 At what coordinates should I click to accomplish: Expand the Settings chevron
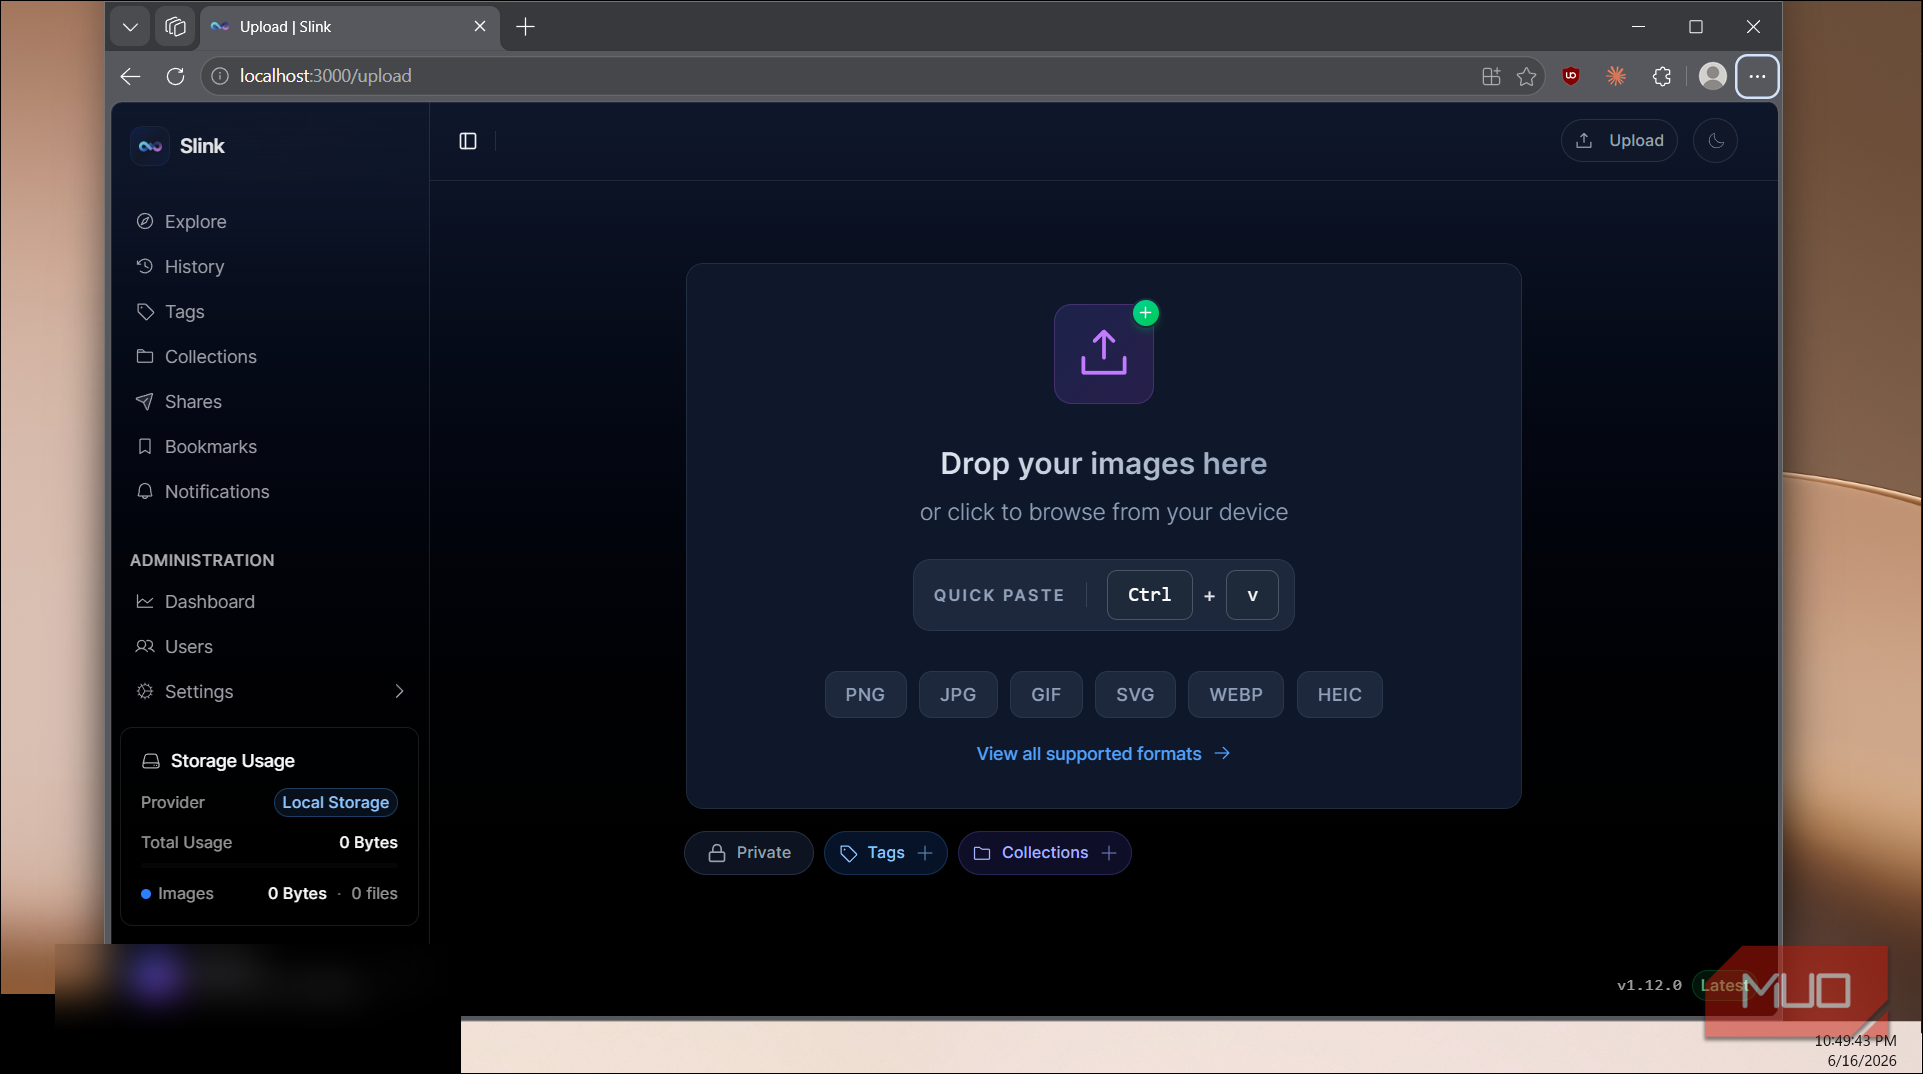tap(399, 692)
